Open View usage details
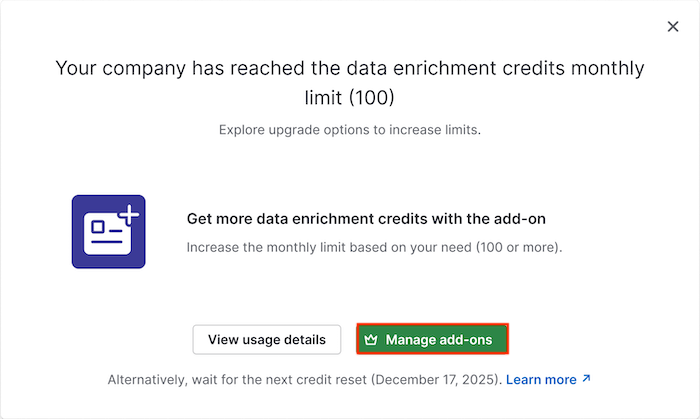 click(x=267, y=340)
